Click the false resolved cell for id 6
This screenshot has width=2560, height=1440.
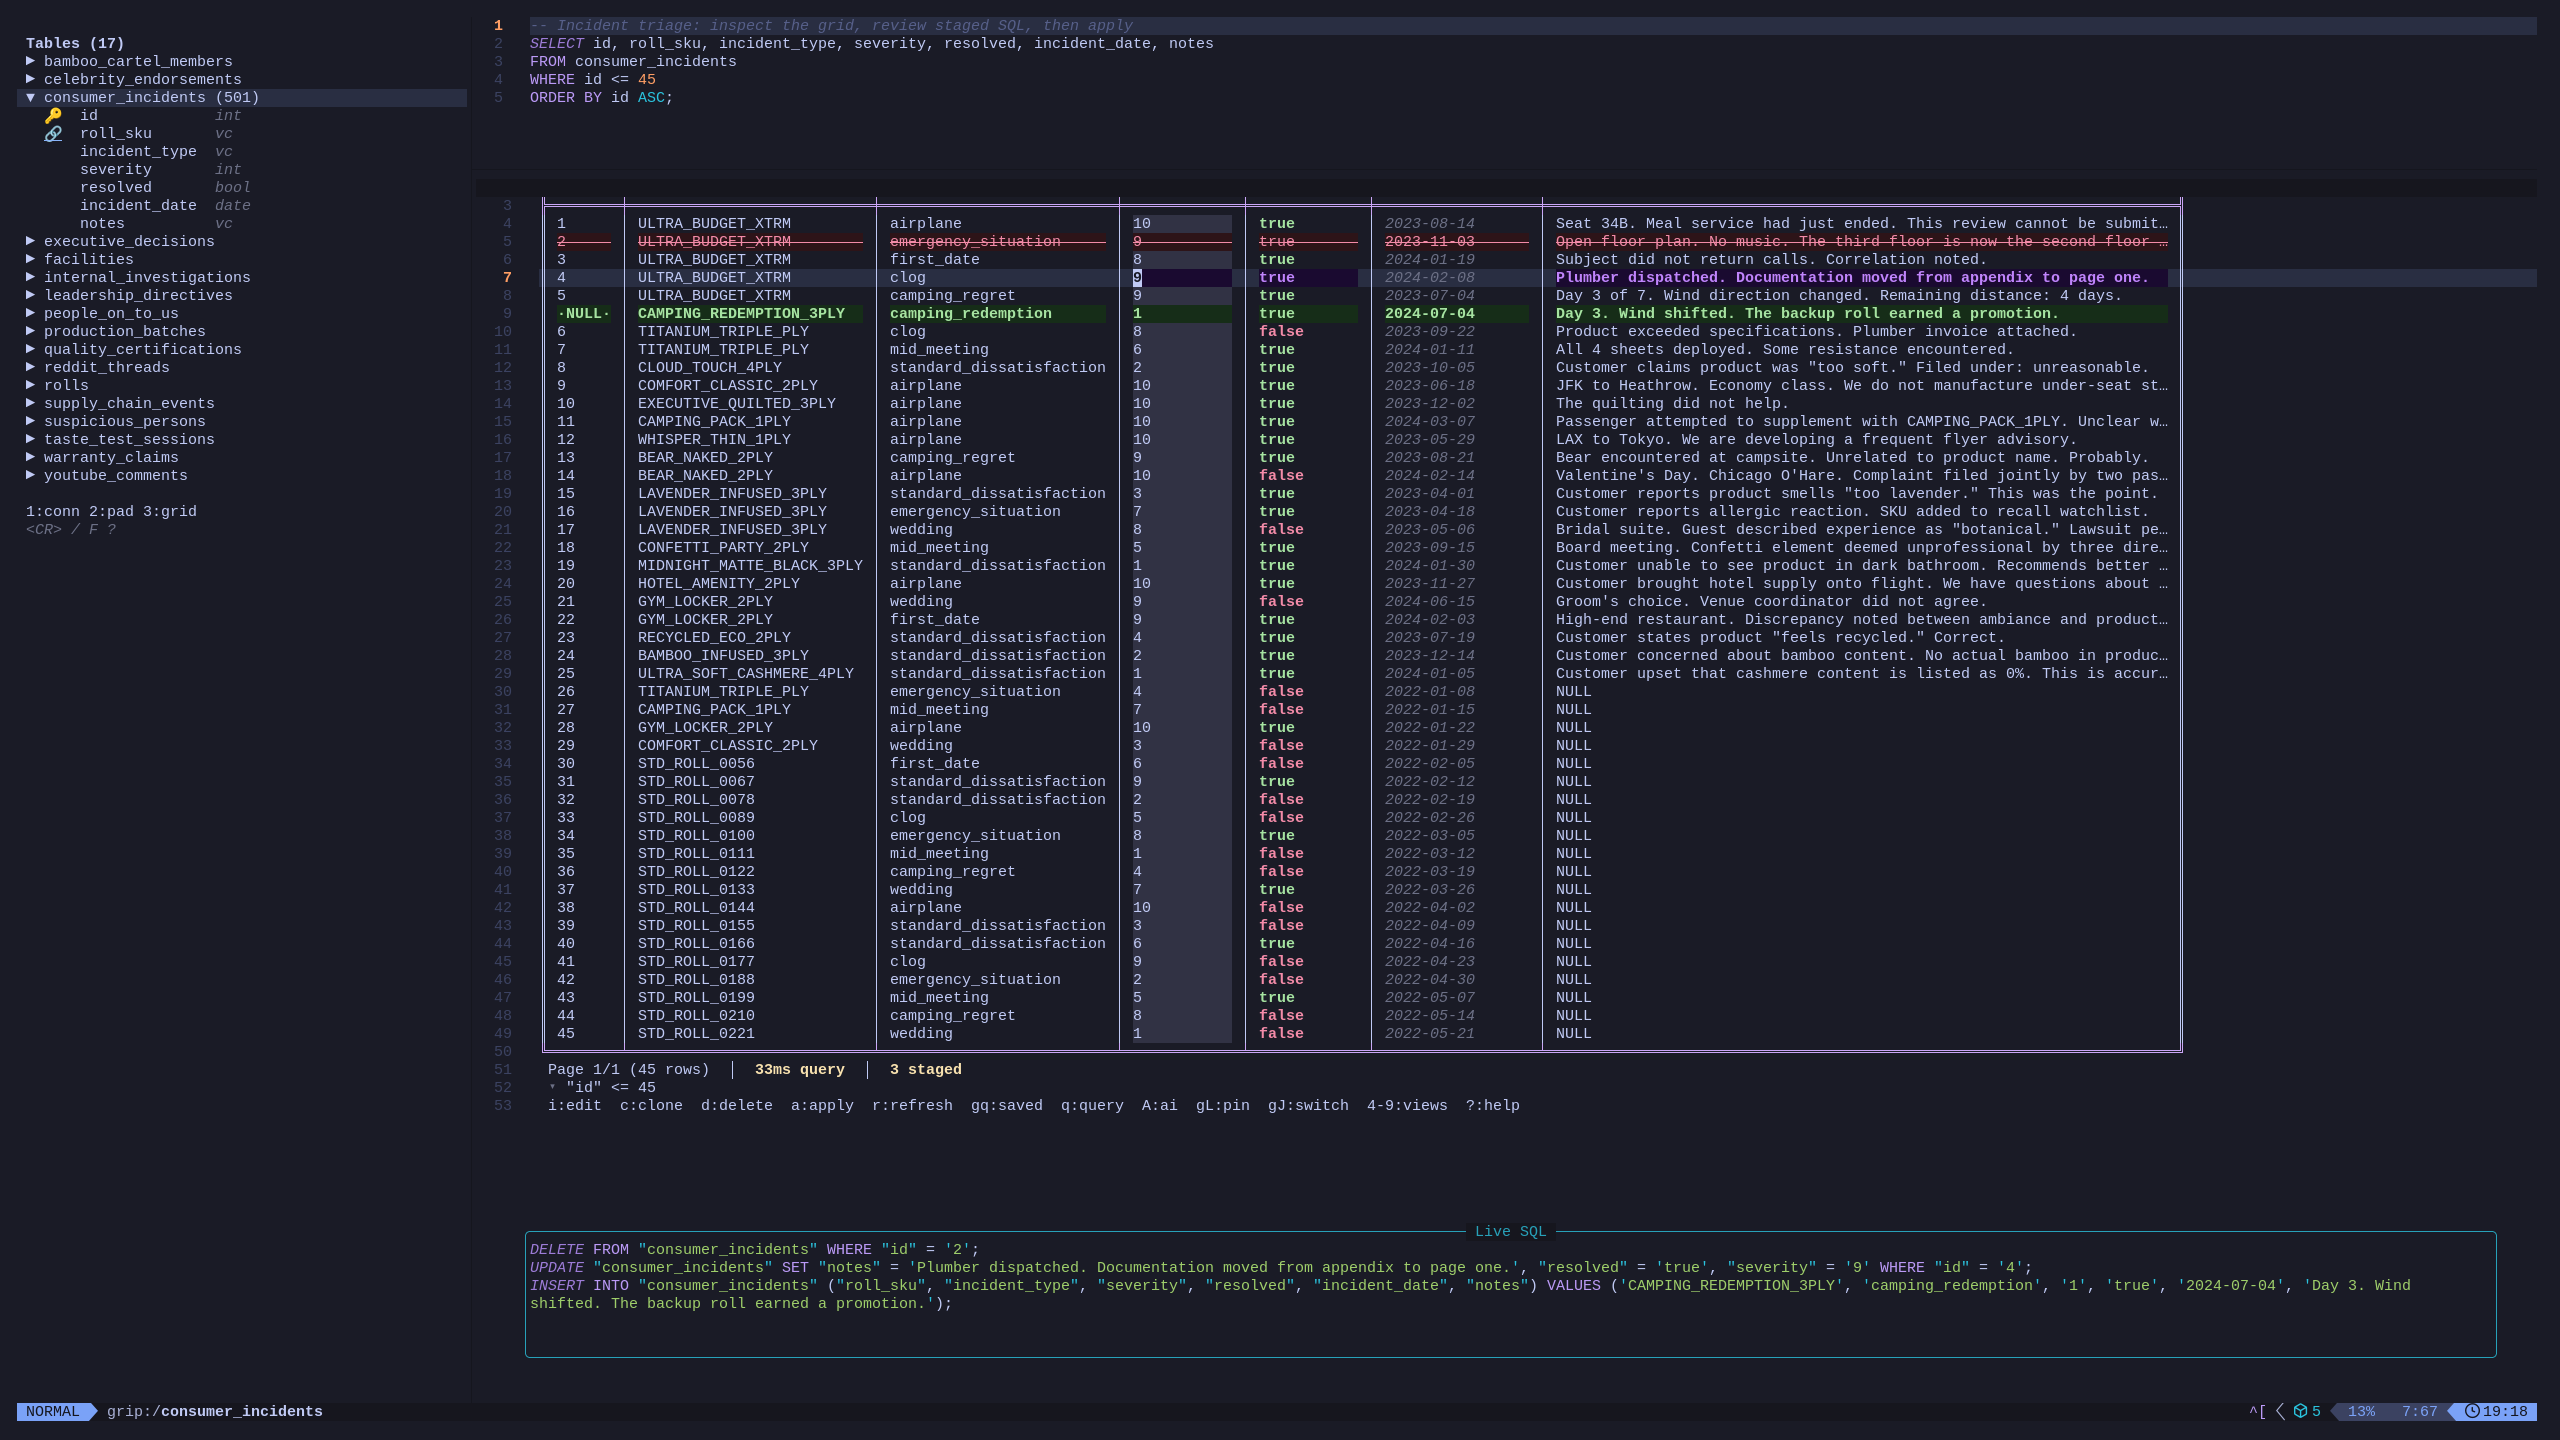(x=1281, y=332)
